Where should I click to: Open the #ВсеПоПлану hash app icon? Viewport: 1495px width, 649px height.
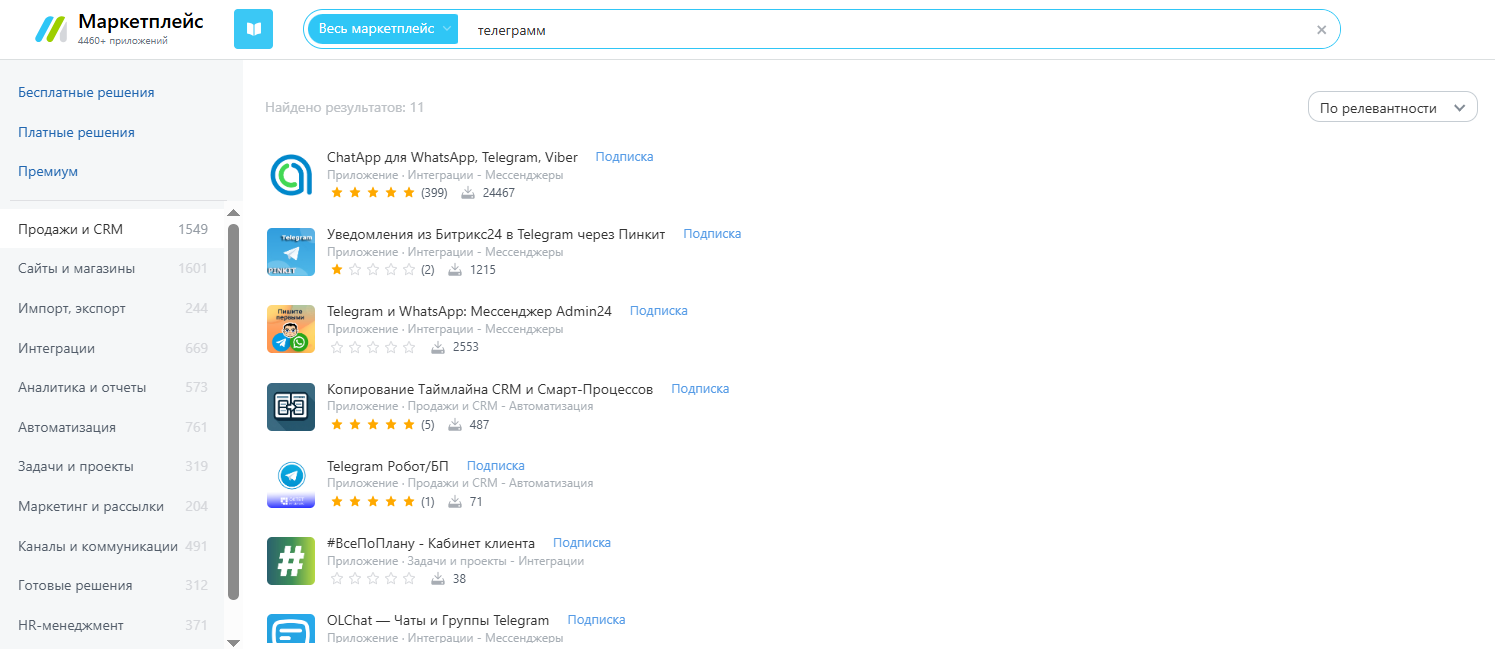[x=291, y=561]
